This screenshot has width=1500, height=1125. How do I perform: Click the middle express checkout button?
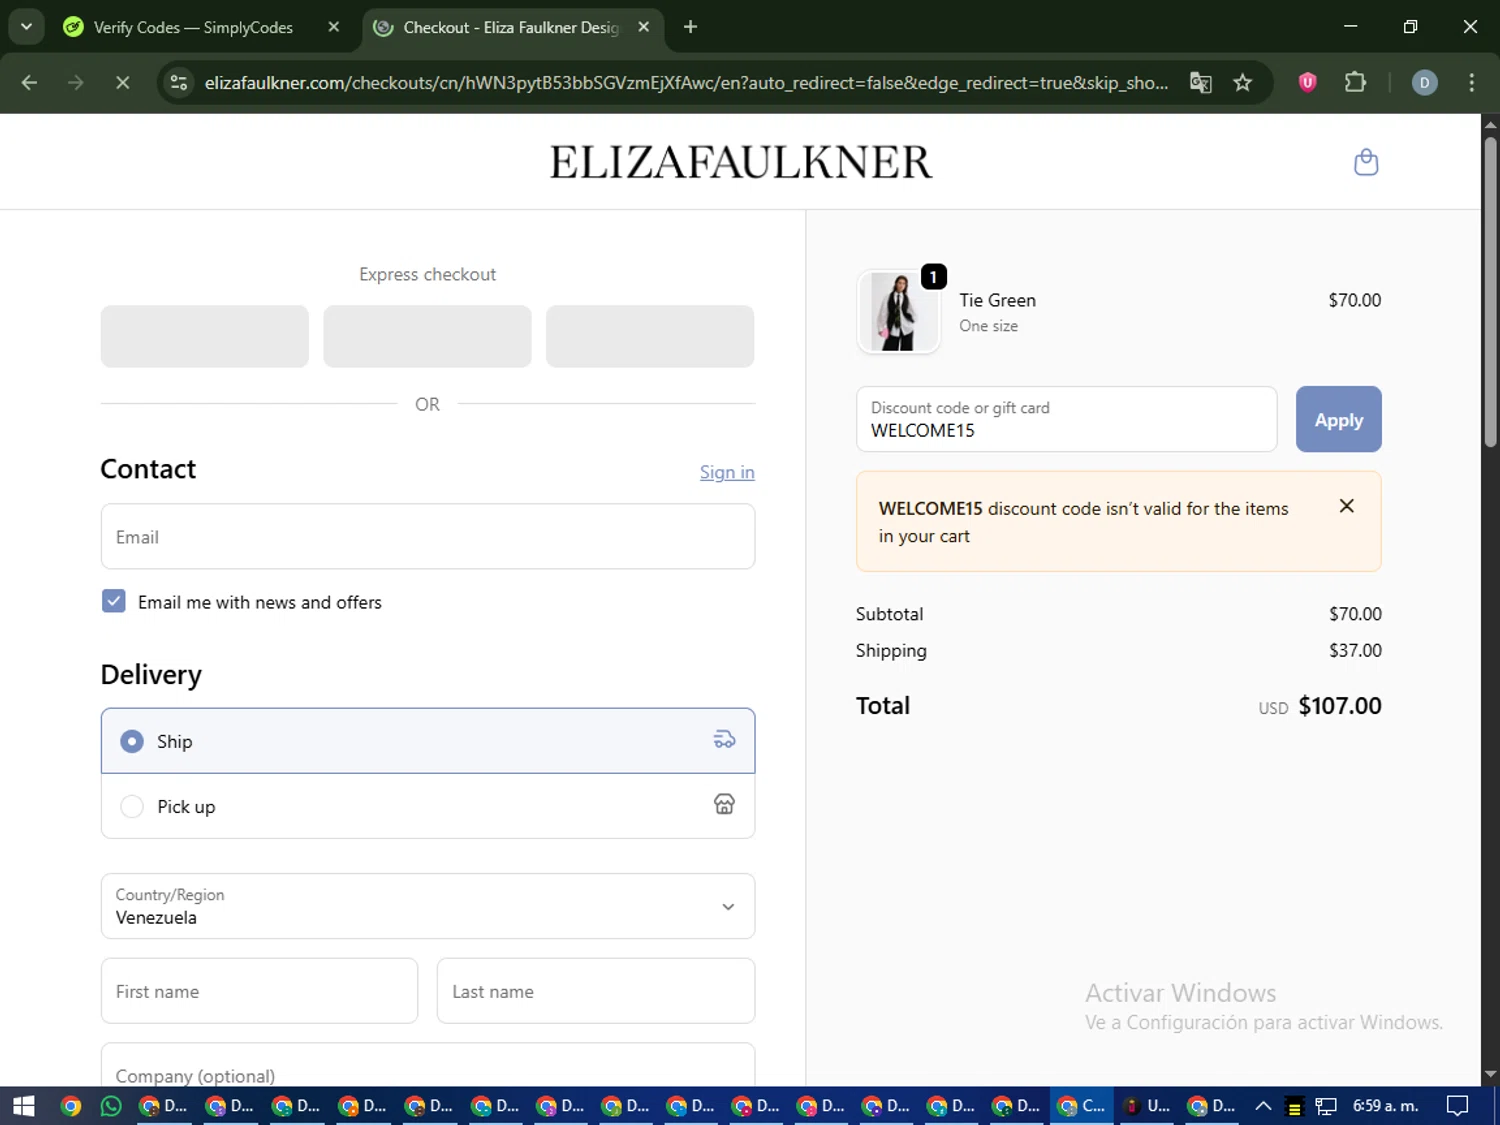[x=427, y=336]
